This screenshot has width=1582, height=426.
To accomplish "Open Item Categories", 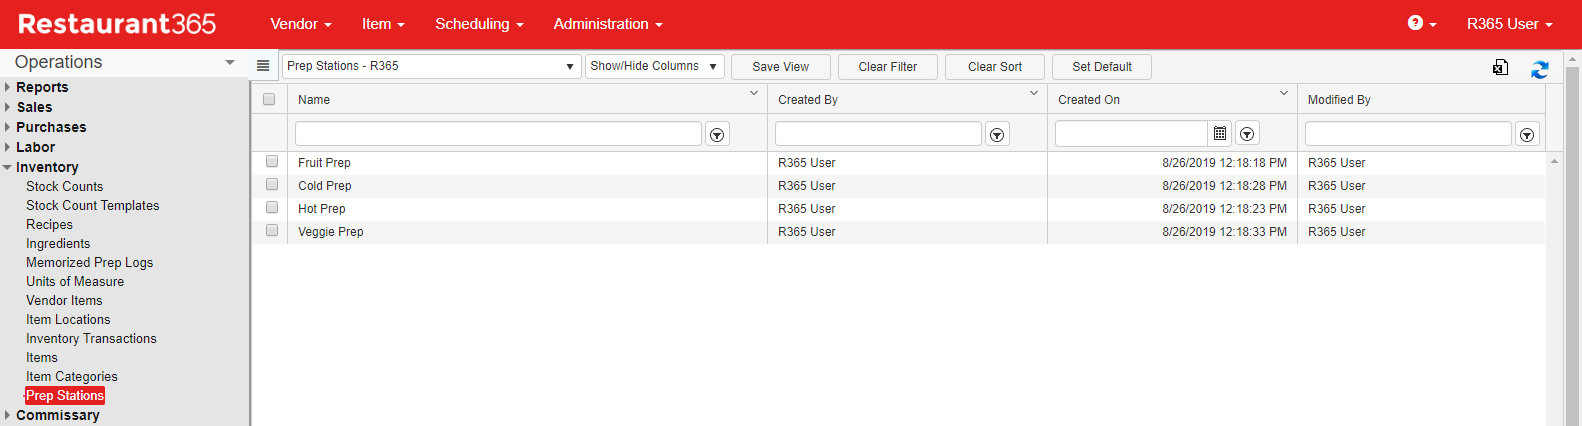I will tap(72, 376).
